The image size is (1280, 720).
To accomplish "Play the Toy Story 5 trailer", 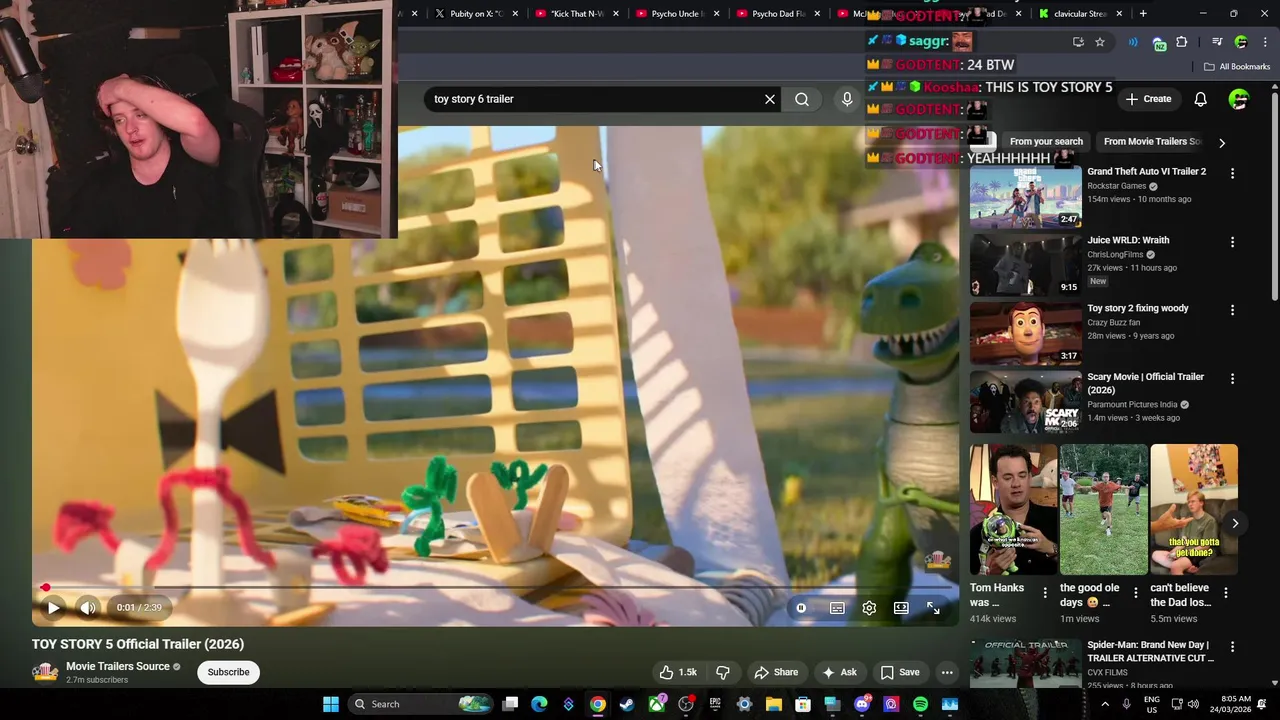I will (53, 607).
